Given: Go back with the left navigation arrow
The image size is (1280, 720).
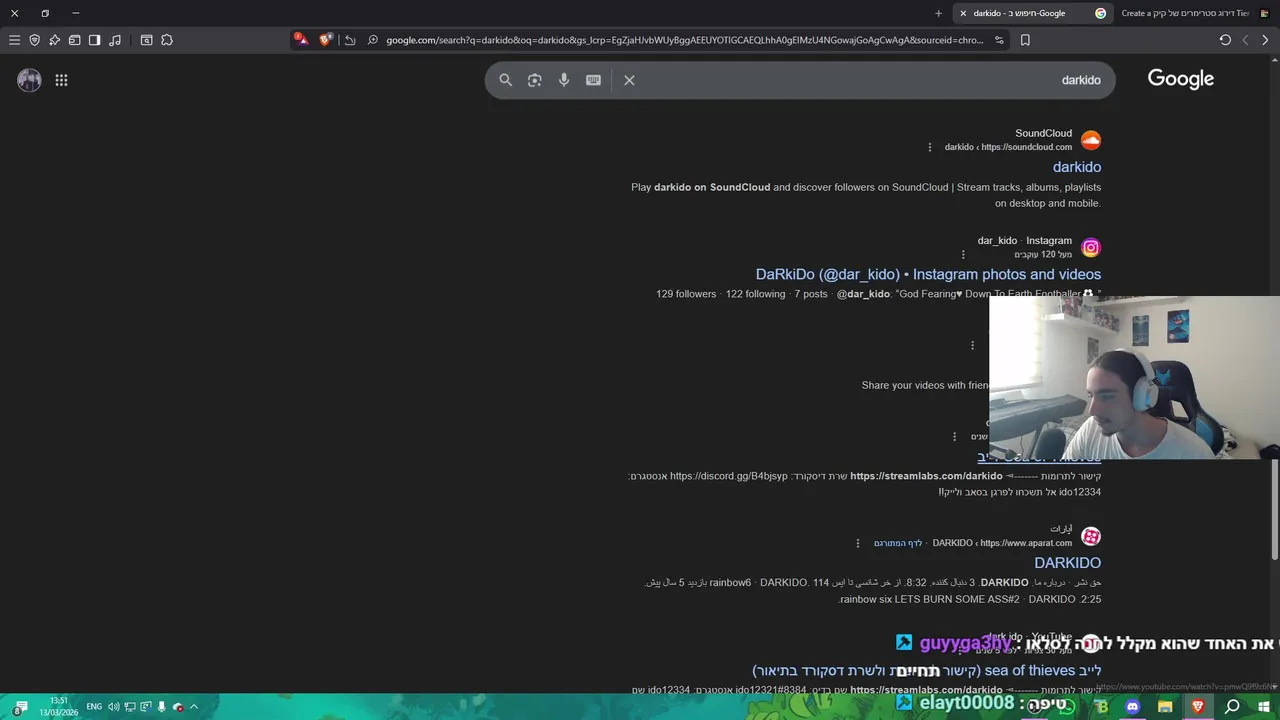Looking at the screenshot, I should [x=1245, y=40].
